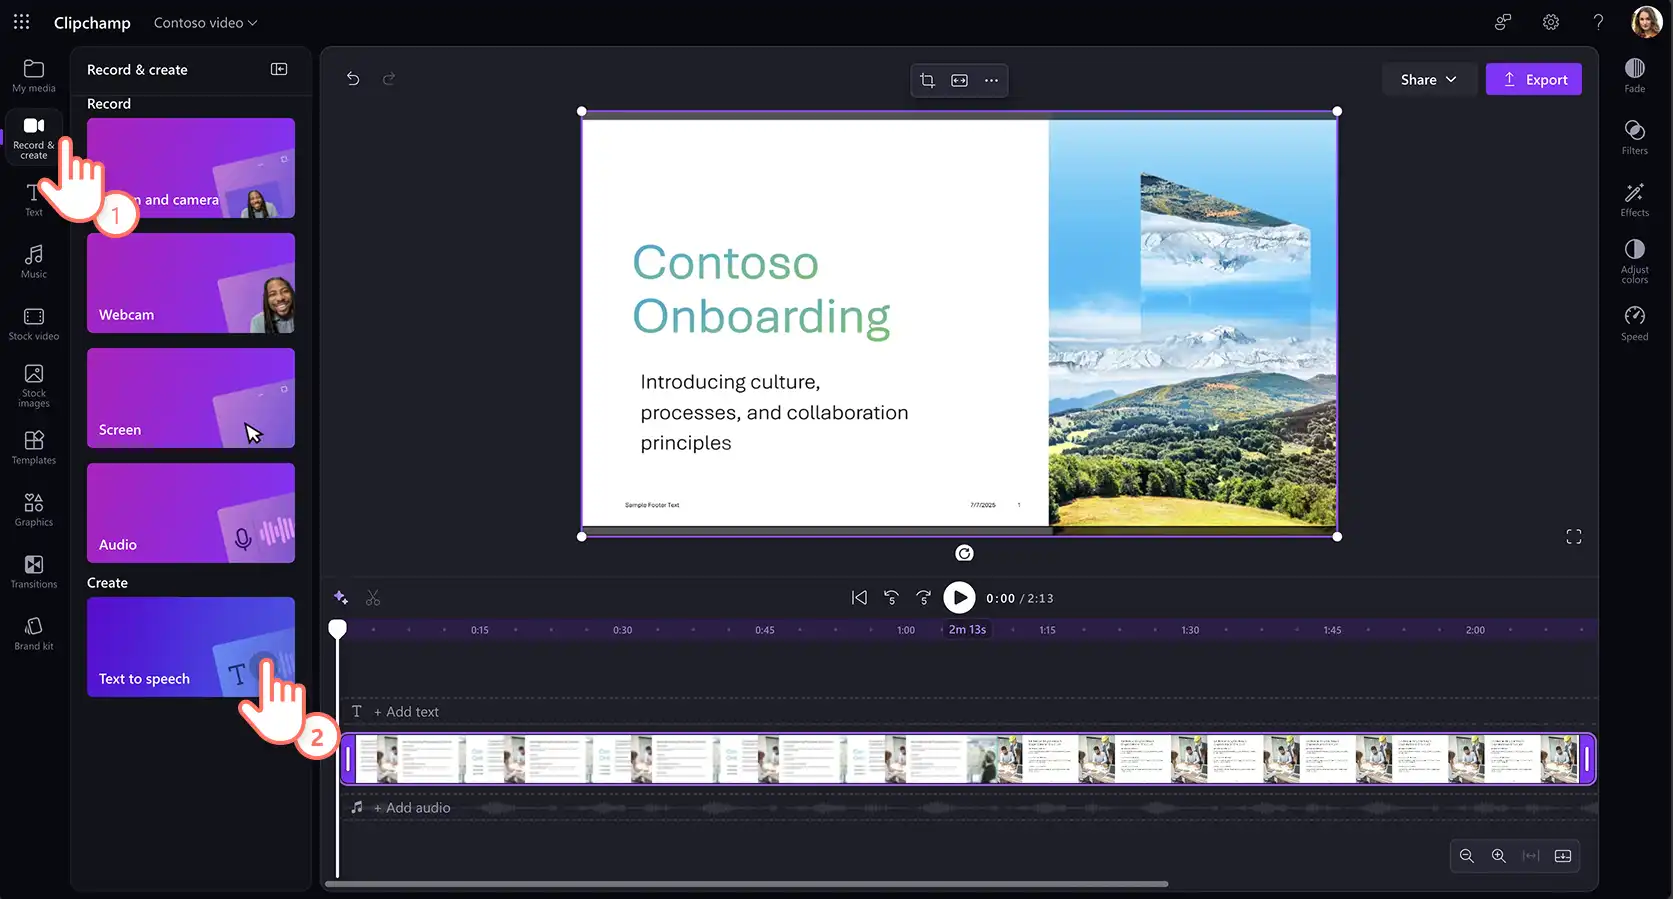
Task: Skip forward five seconds
Action: (923, 598)
